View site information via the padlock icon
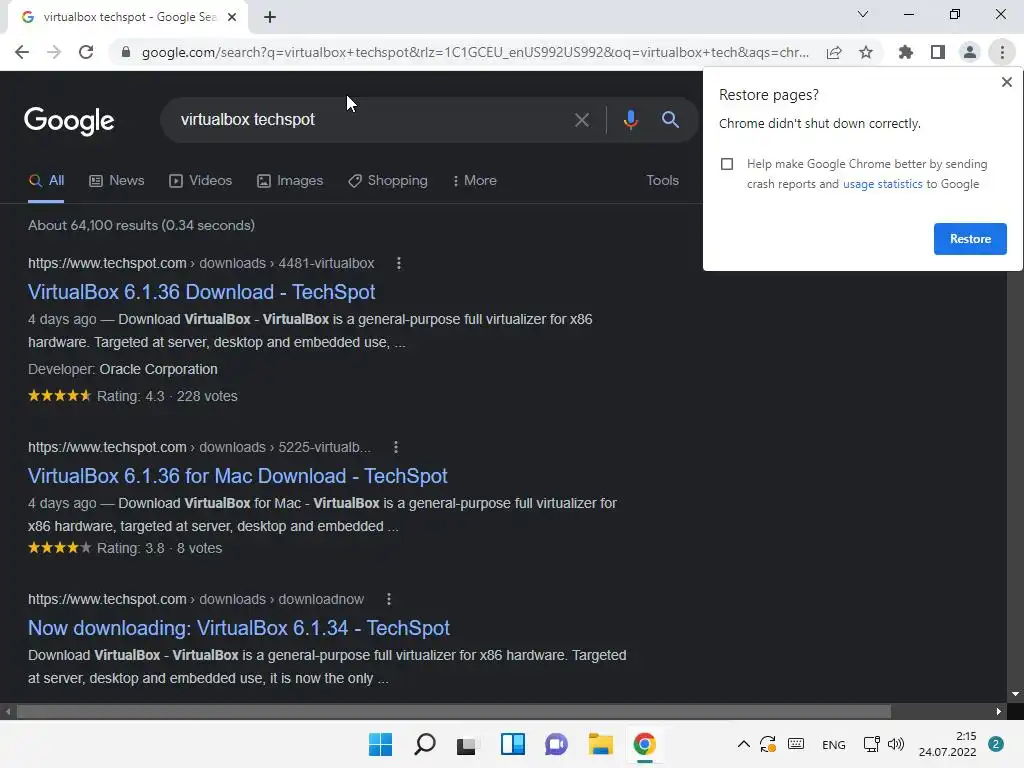 pos(126,52)
